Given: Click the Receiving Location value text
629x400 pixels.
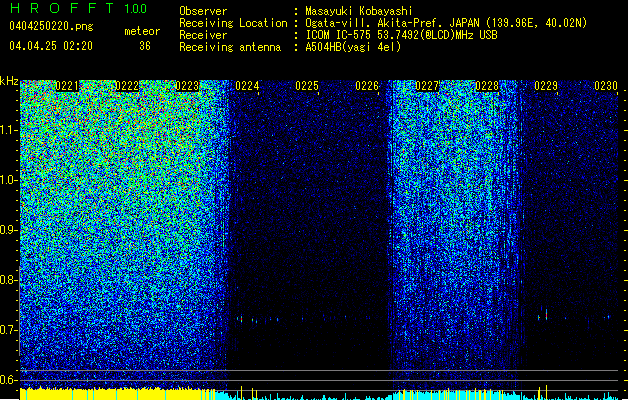Looking at the screenshot, I should point(446,23).
